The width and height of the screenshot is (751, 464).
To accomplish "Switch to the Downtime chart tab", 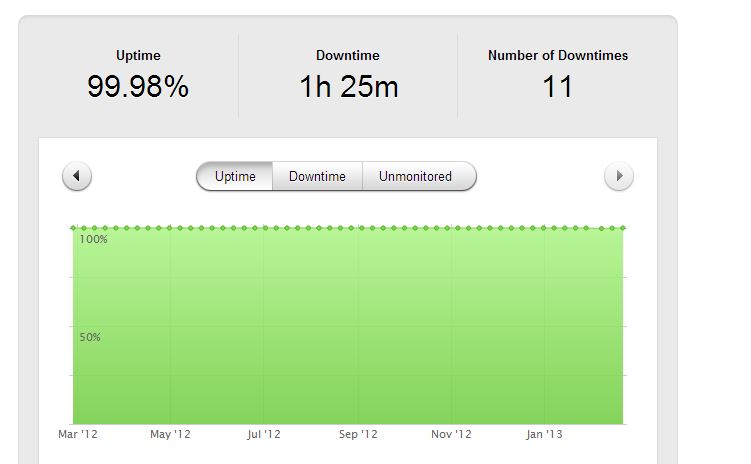I will tap(317, 176).
